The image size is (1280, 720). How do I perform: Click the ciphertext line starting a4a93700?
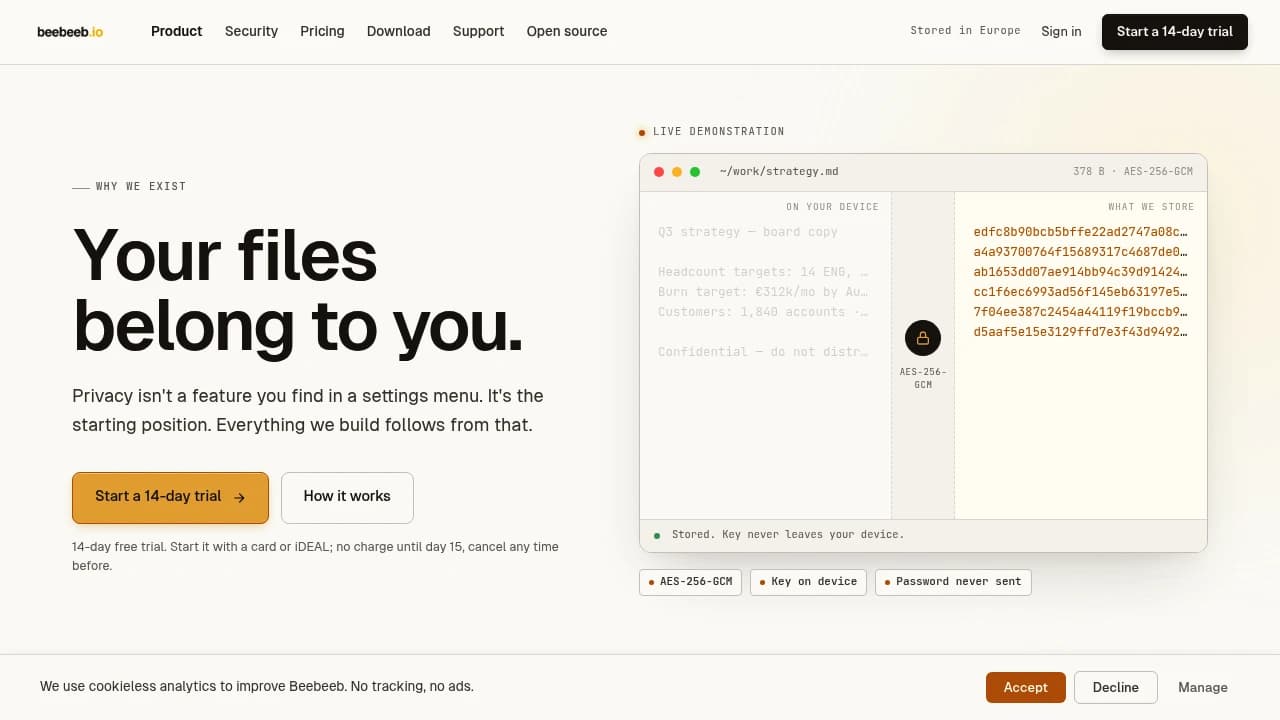[1081, 252]
